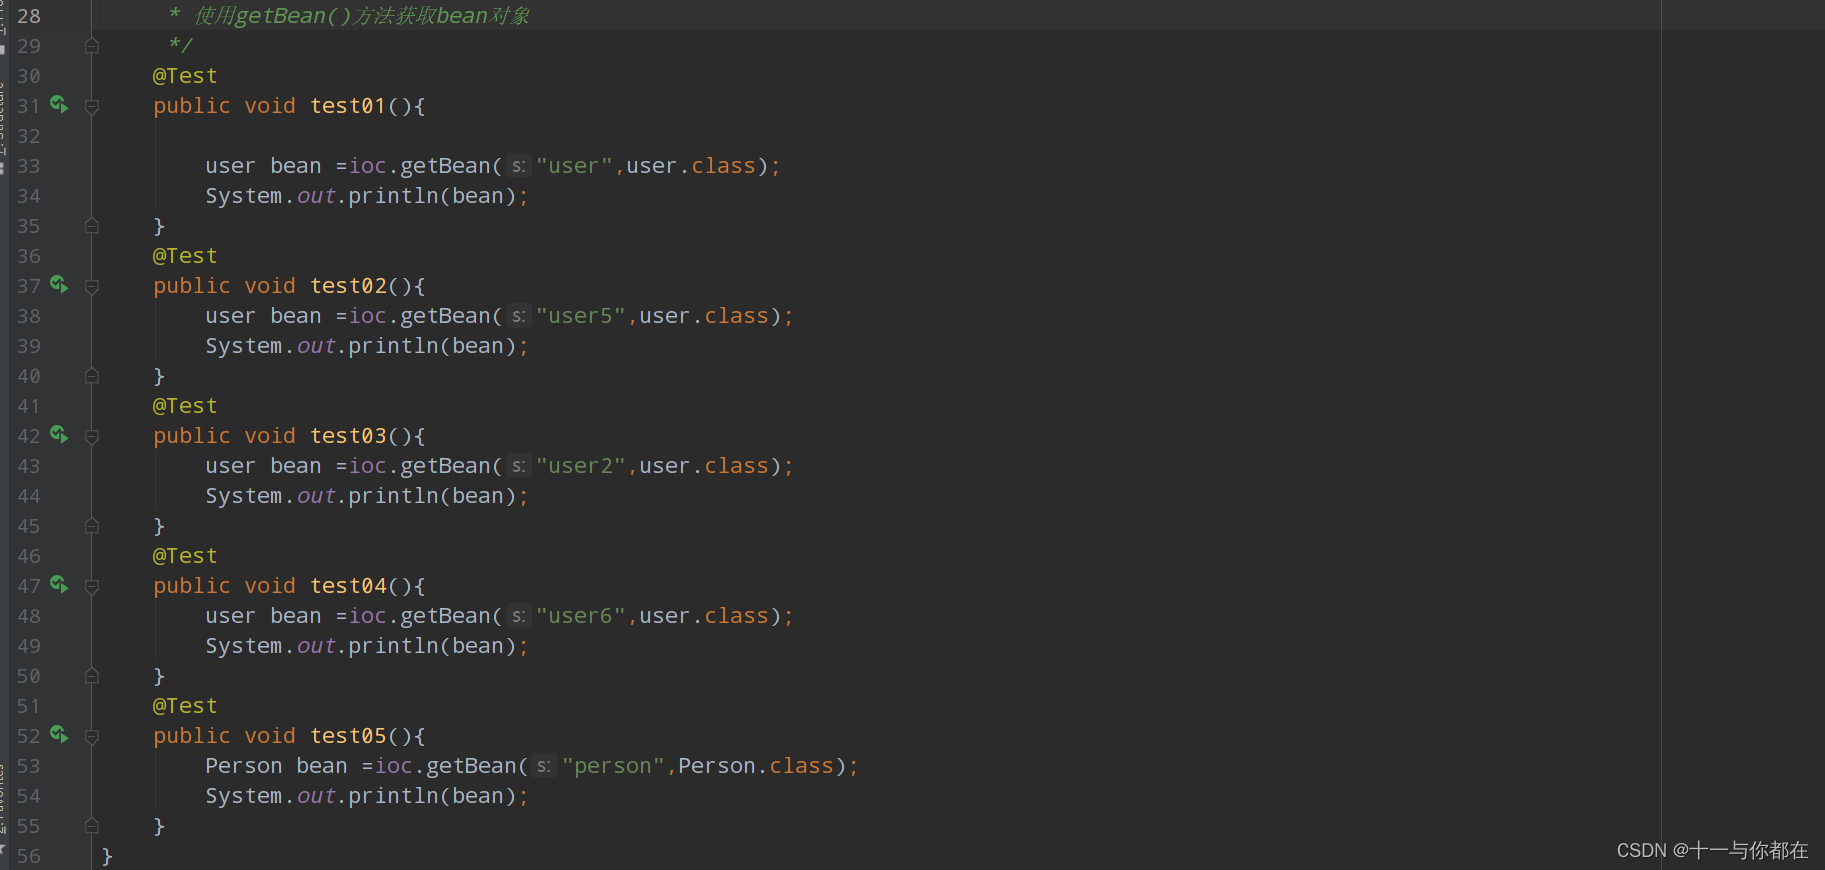The image size is (1825, 870).
Task: Click line number 32 in the gutter
Action: point(29,136)
